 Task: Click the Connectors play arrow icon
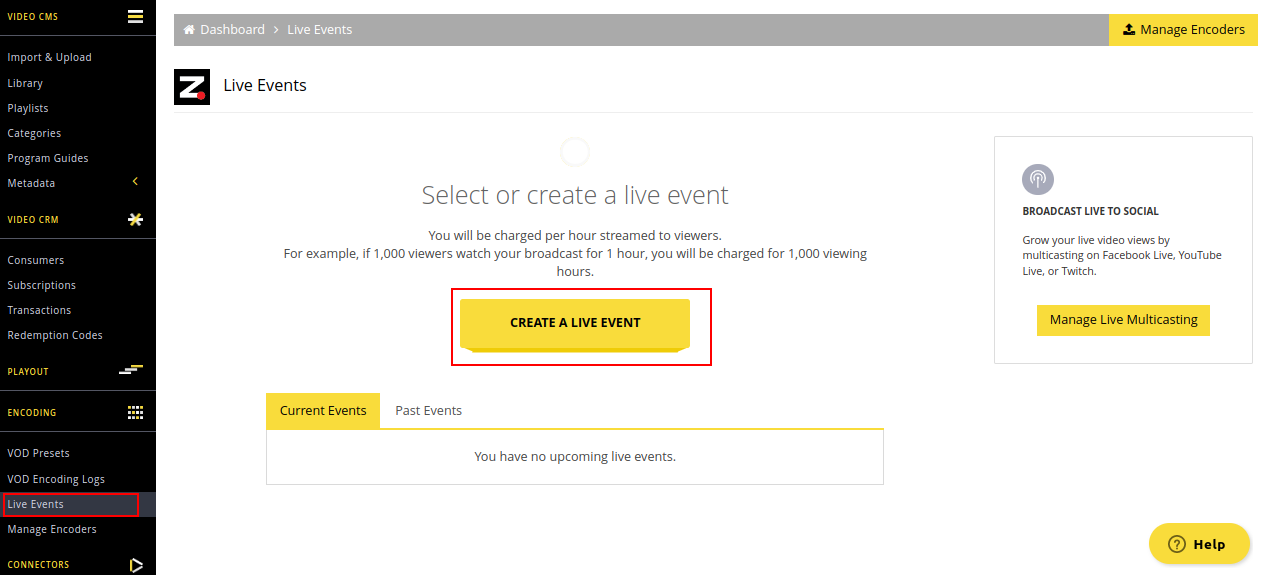[136, 565]
